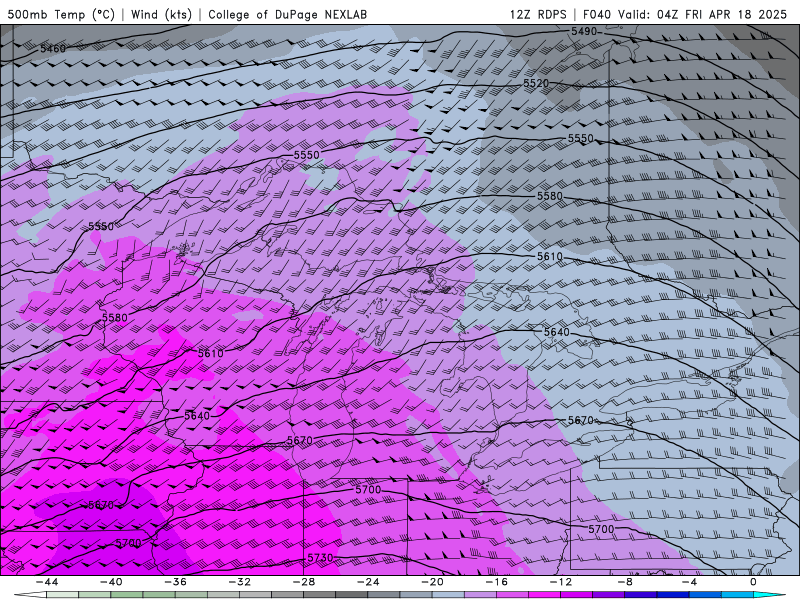Click the 0 tick on the temperature scale
Screen dimensions: 800x600
point(753,582)
